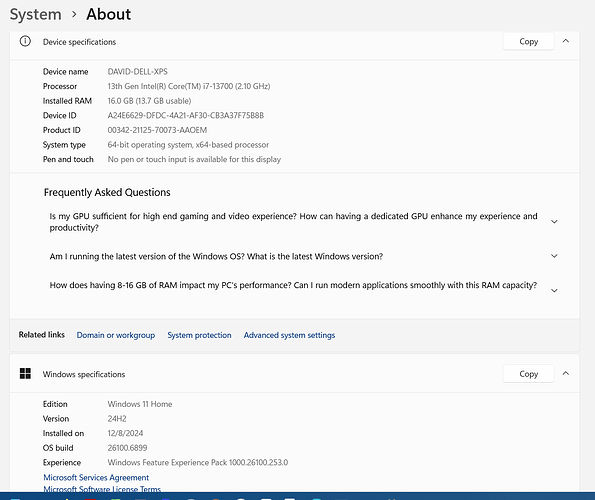Select processor value i7-13700 text
The height and width of the screenshot is (500, 595).
[189, 86]
